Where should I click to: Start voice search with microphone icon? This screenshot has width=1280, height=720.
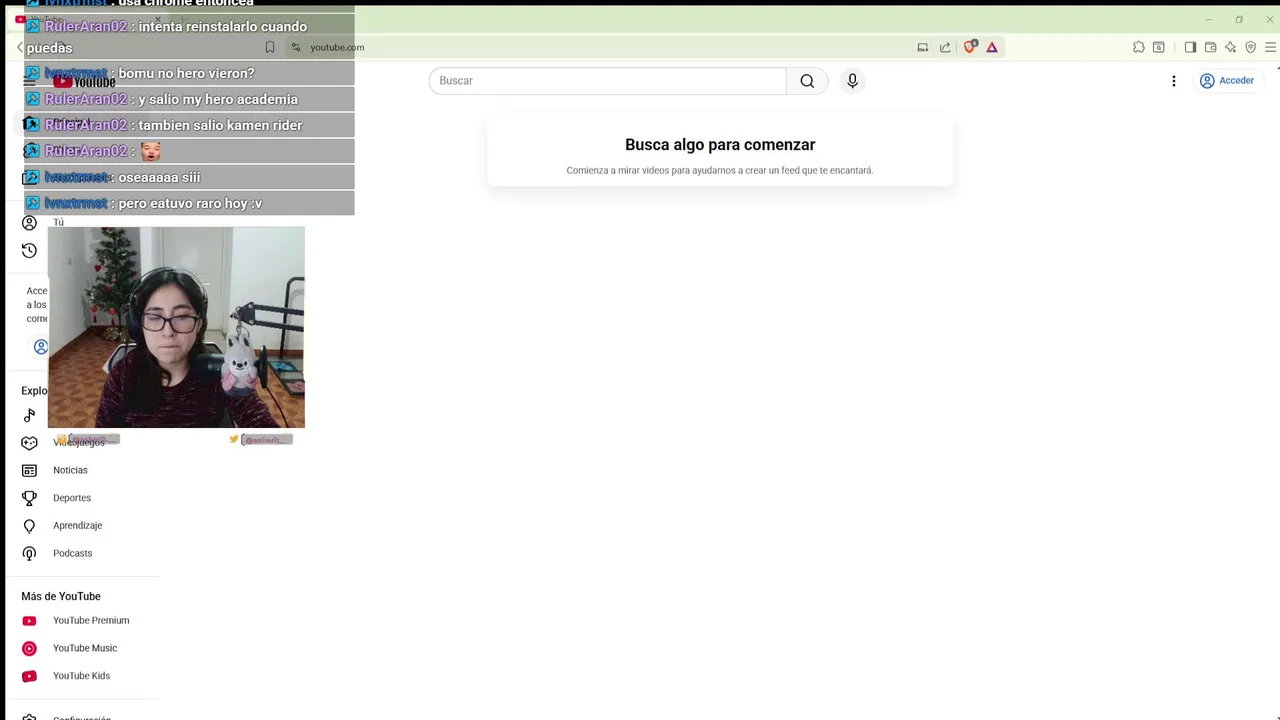point(852,81)
